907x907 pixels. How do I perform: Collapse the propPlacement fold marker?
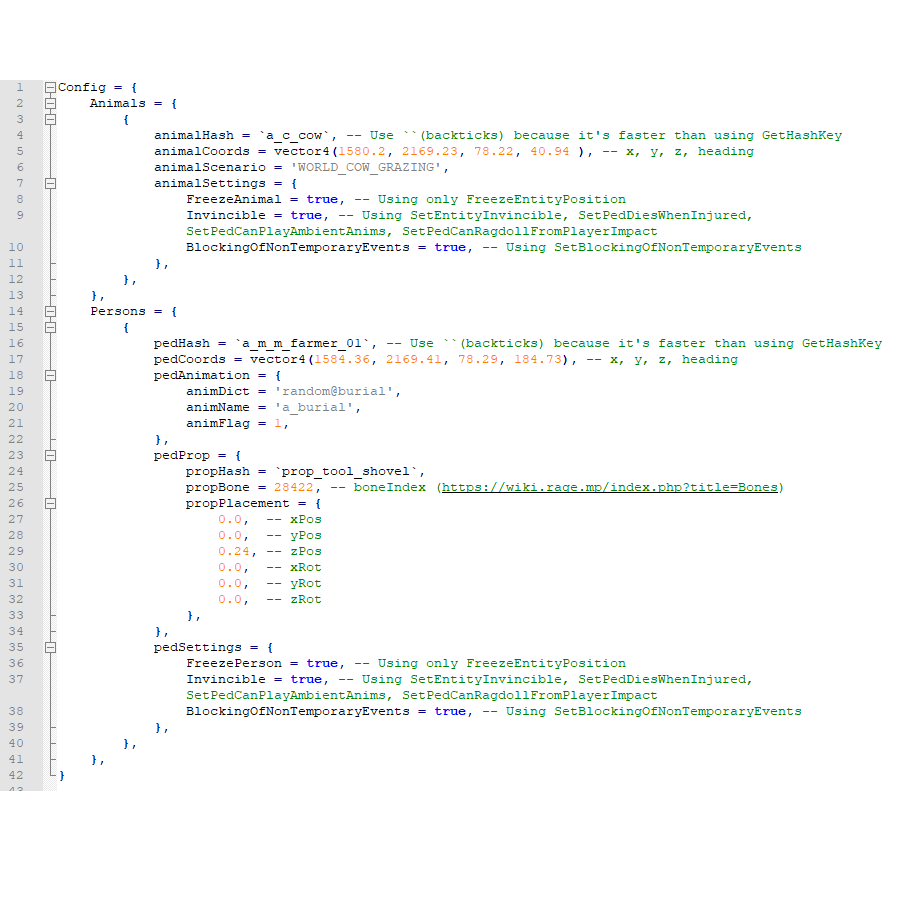[x=50, y=503]
